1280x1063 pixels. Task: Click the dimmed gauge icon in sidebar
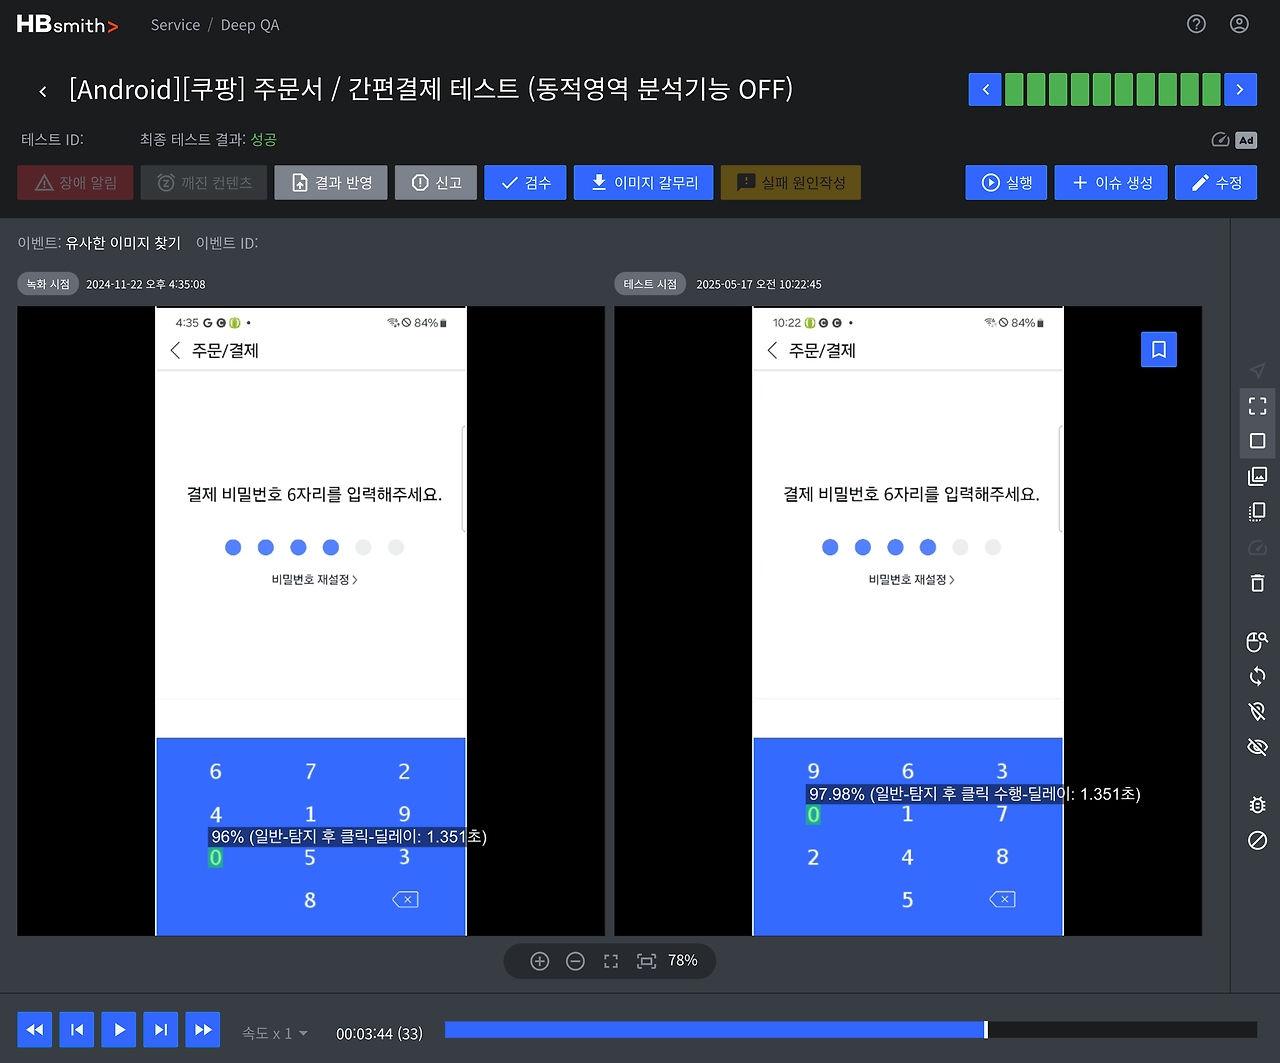[1258, 548]
